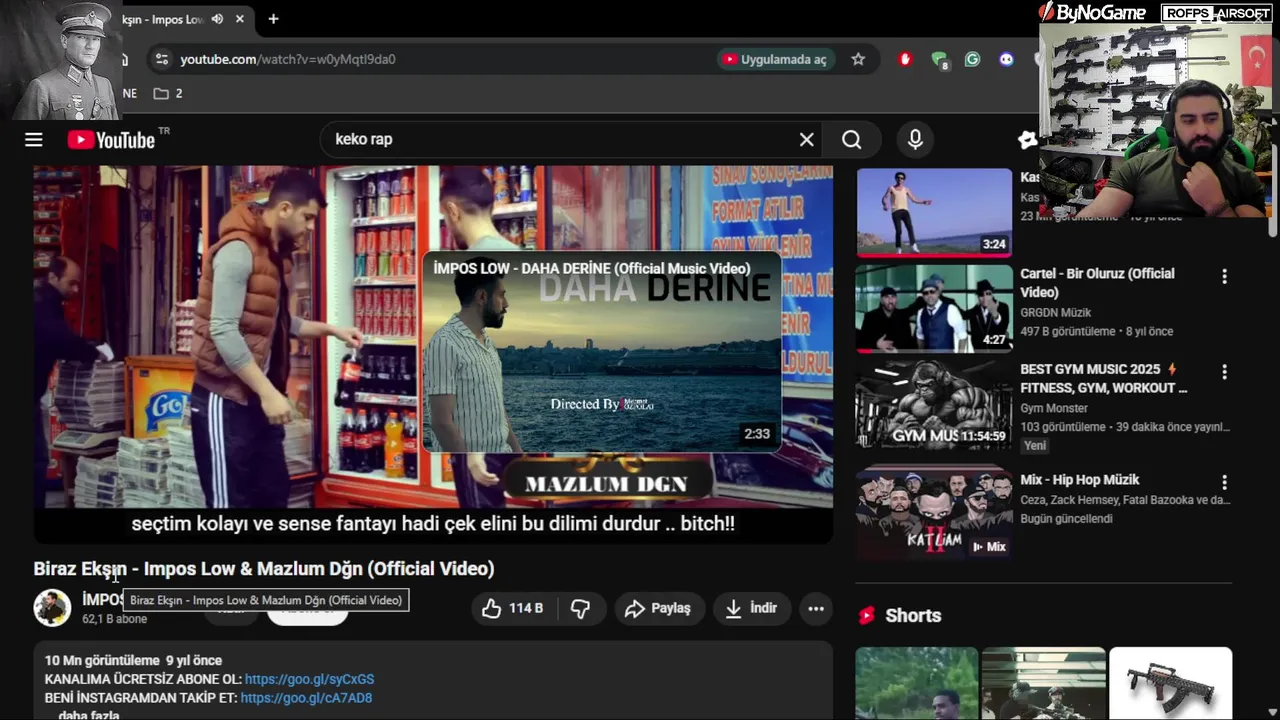
Task: Open a new browser tab
Action: [x=273, y=19]
